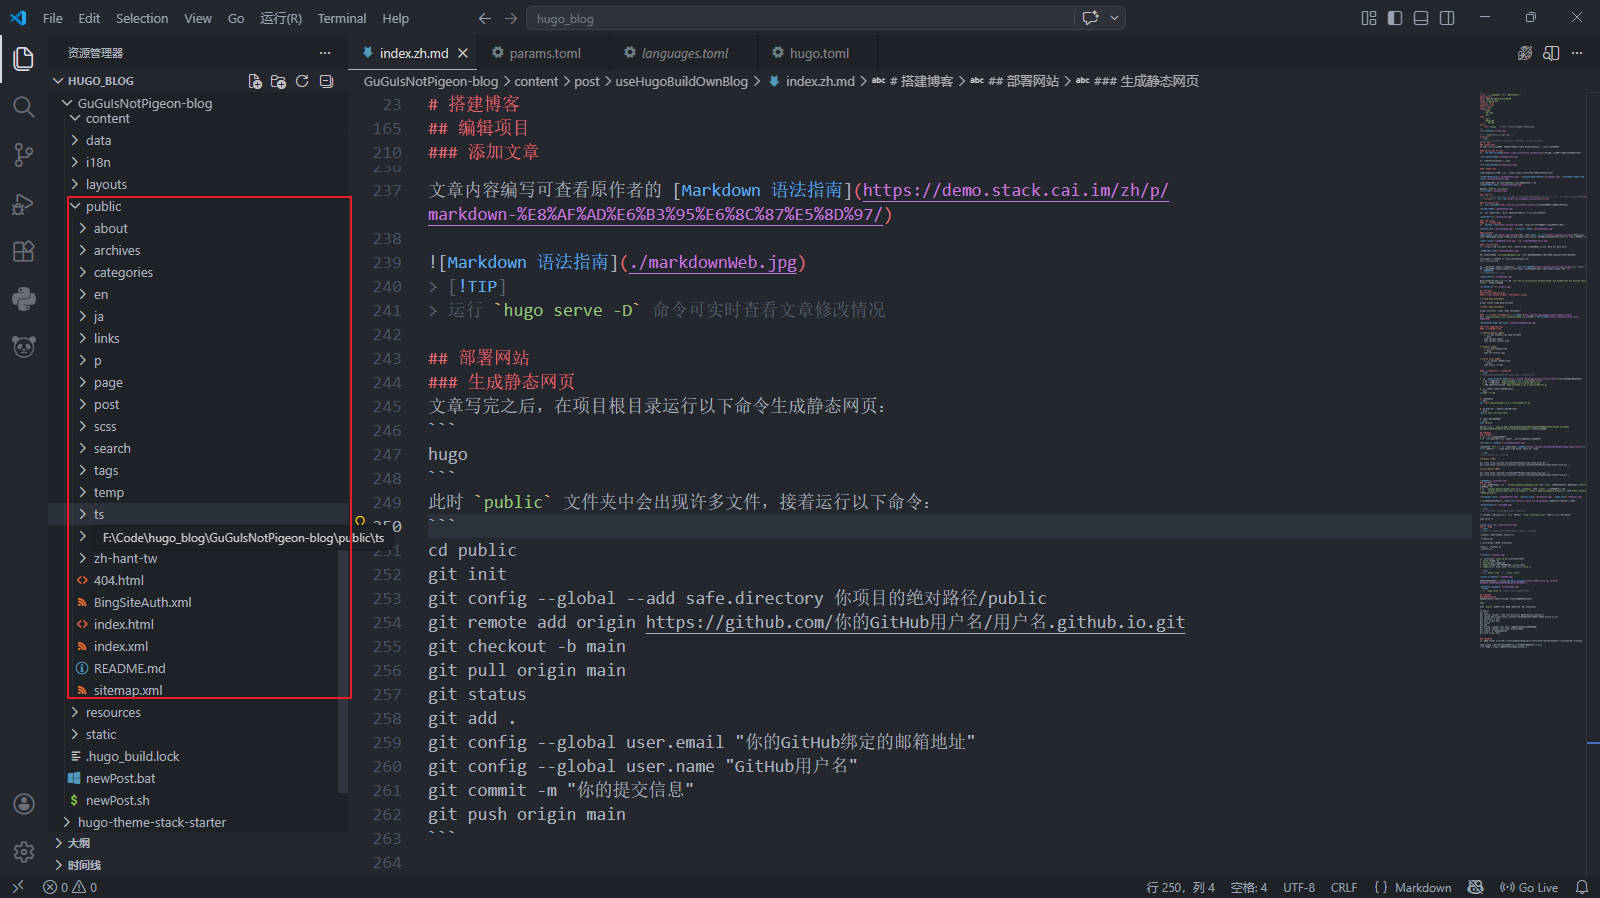Screen dimensions: 1600x898
Task: Open the Extensions view
Action: click(24, 251)
